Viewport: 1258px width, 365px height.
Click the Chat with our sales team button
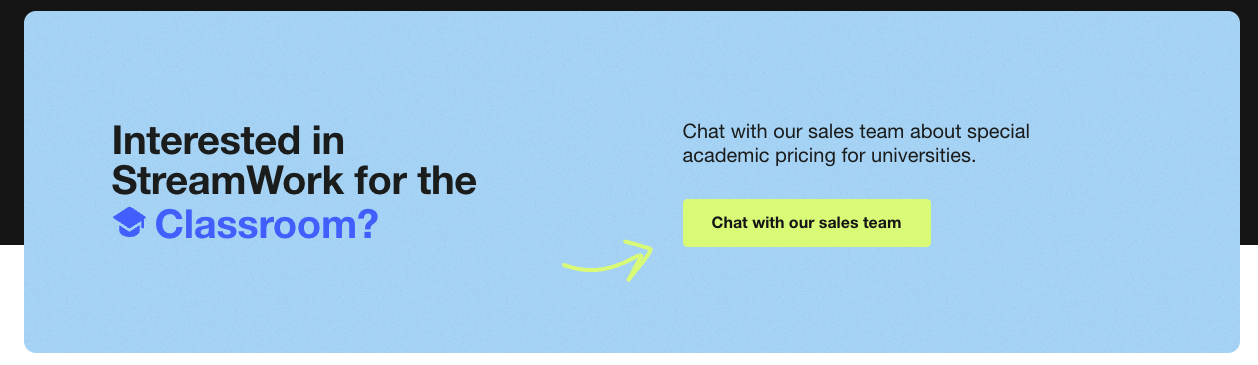[806, 223]
